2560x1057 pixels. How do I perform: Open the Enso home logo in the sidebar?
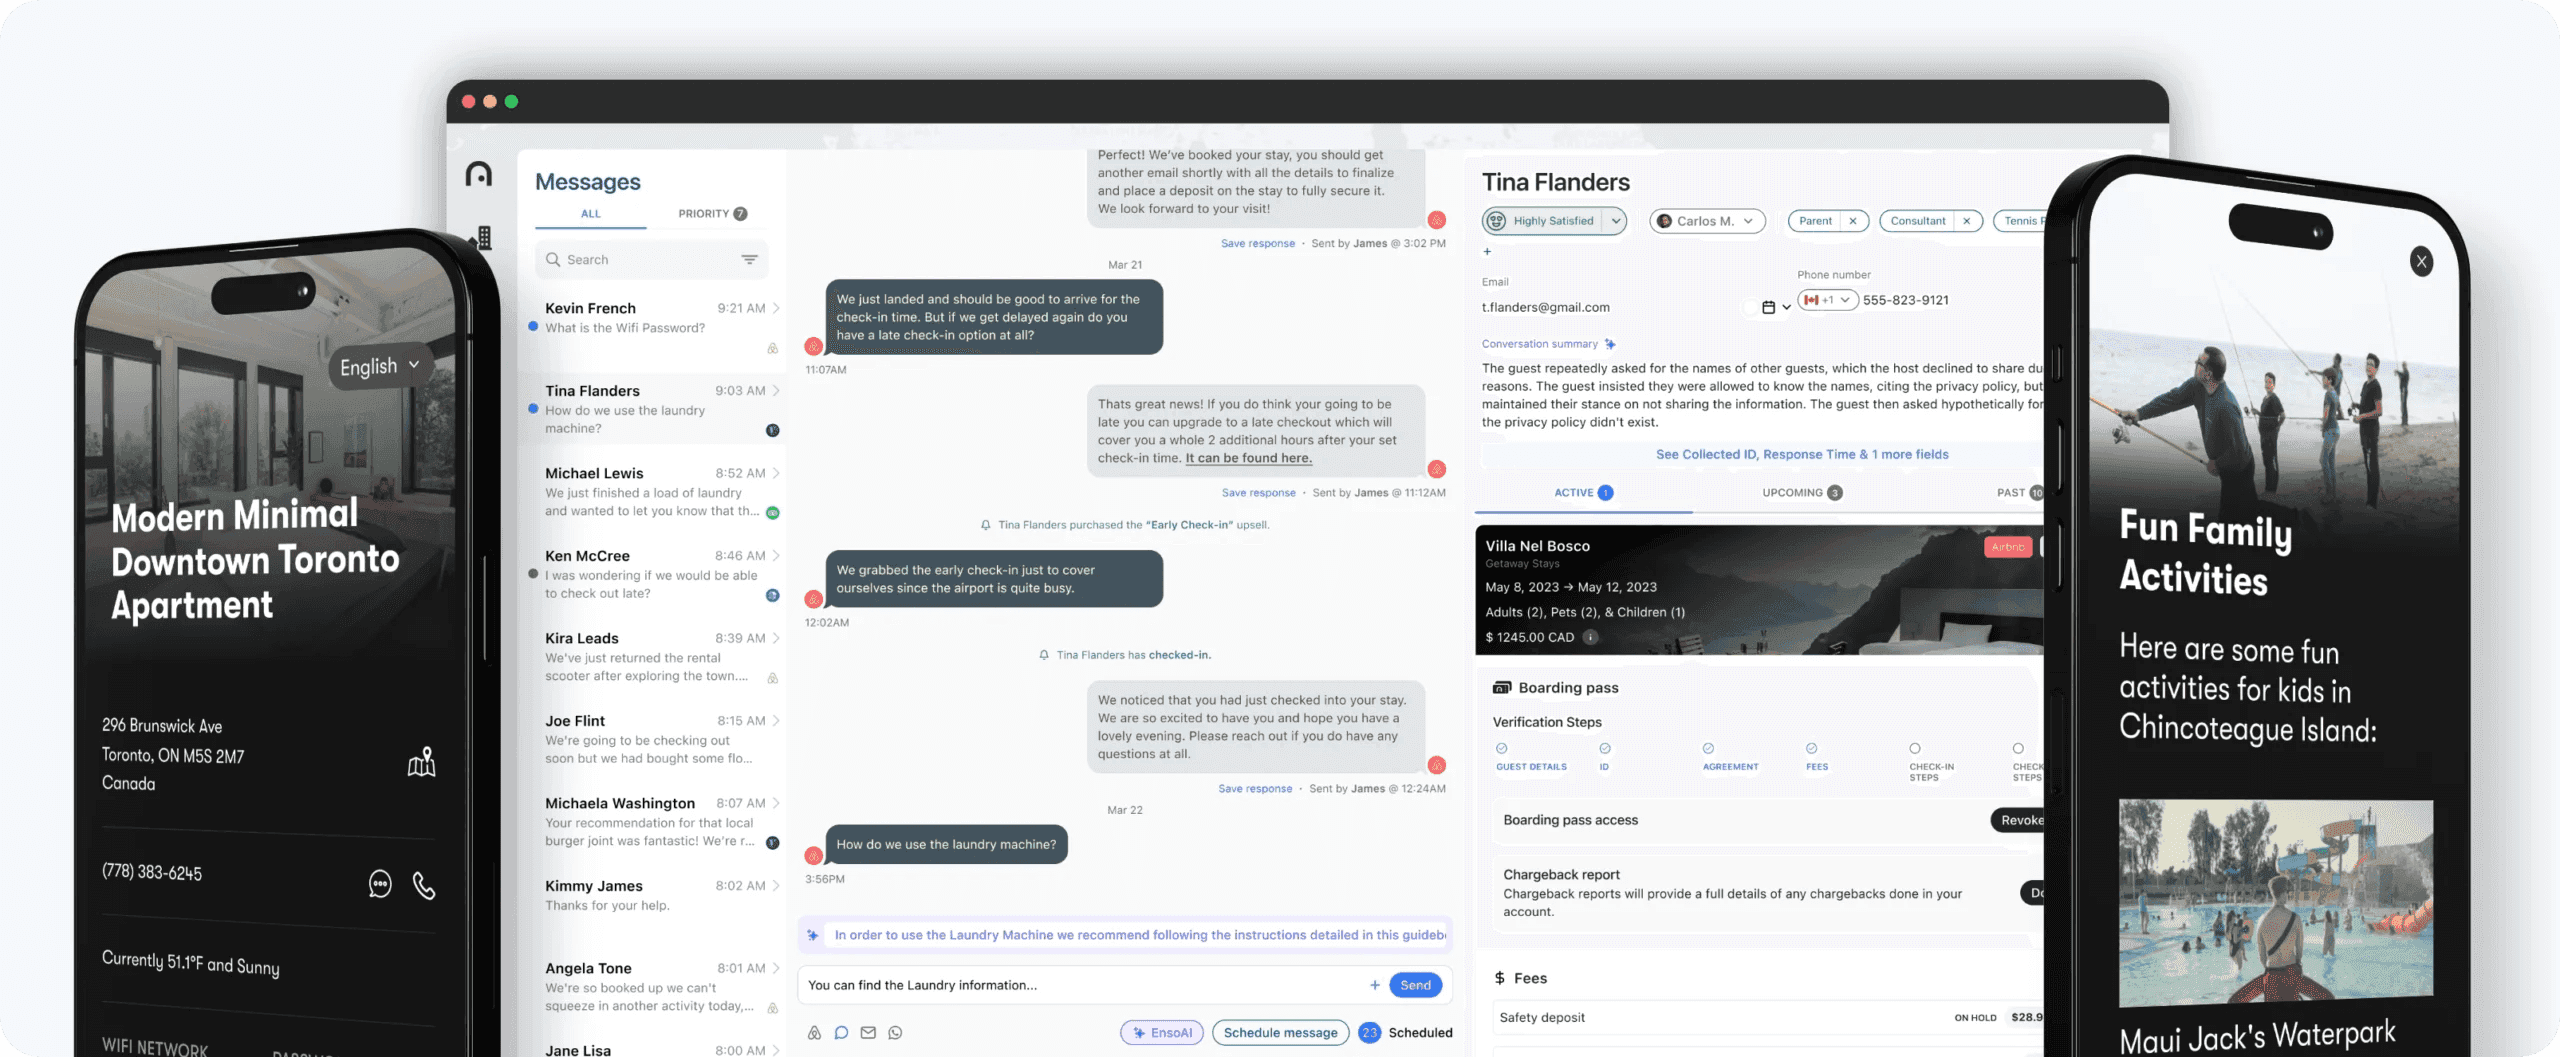coord(479,174)
